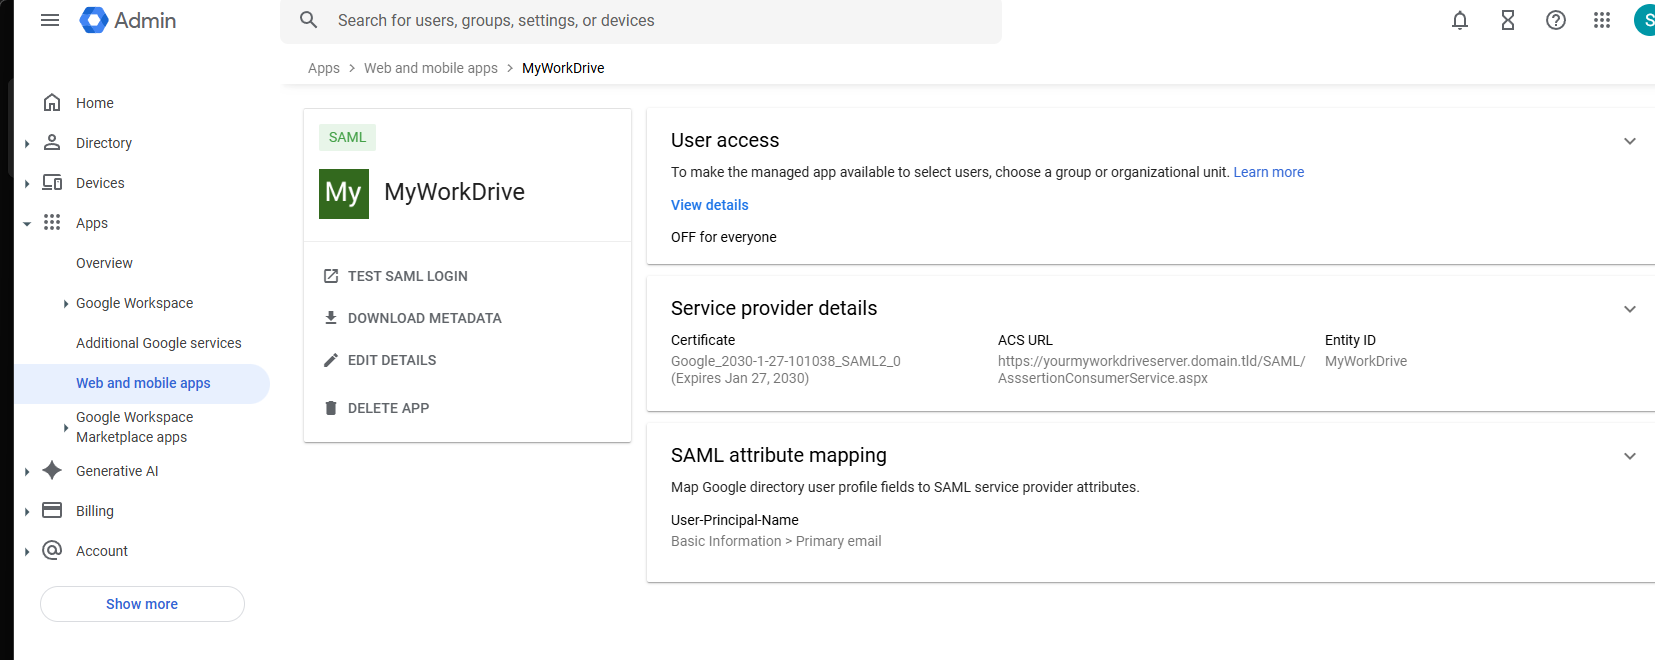1655x660 pixels.
Task: Expand the Directory tree arrow
Action: click(x=27, y=143)
